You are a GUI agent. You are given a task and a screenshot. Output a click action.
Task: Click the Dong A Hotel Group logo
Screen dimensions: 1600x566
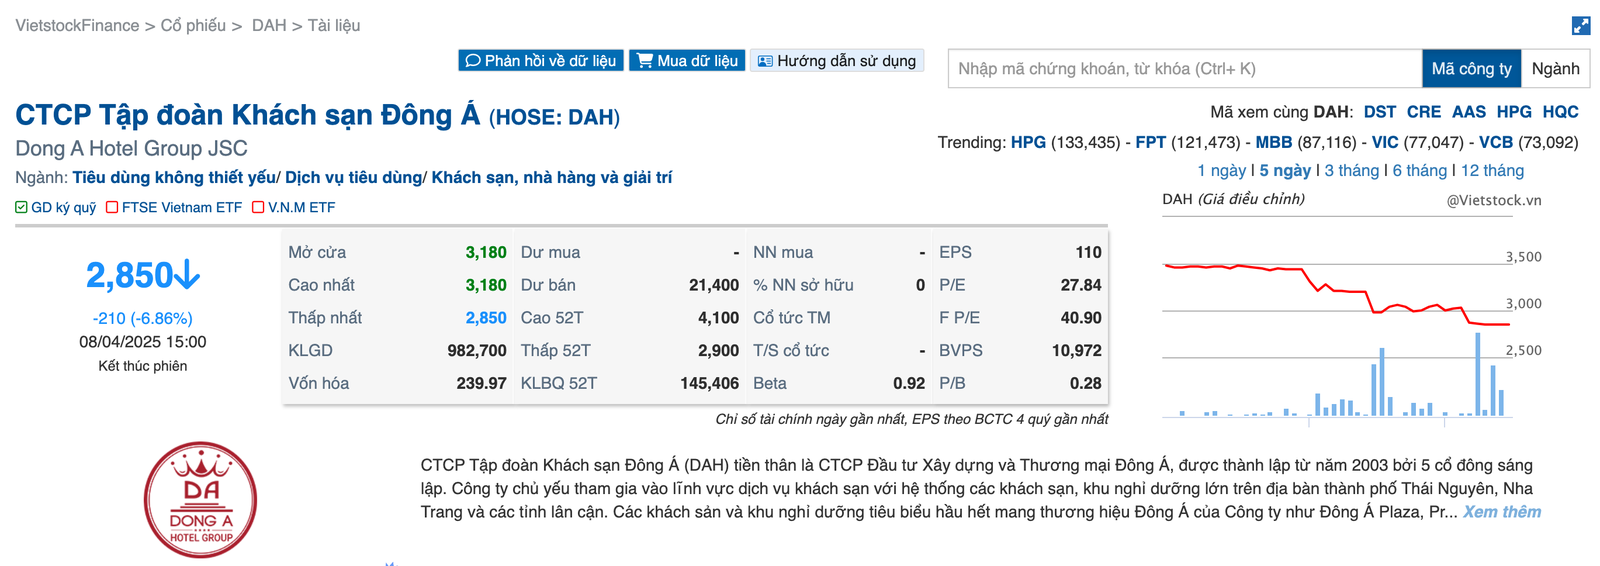(x=201, y=499)
